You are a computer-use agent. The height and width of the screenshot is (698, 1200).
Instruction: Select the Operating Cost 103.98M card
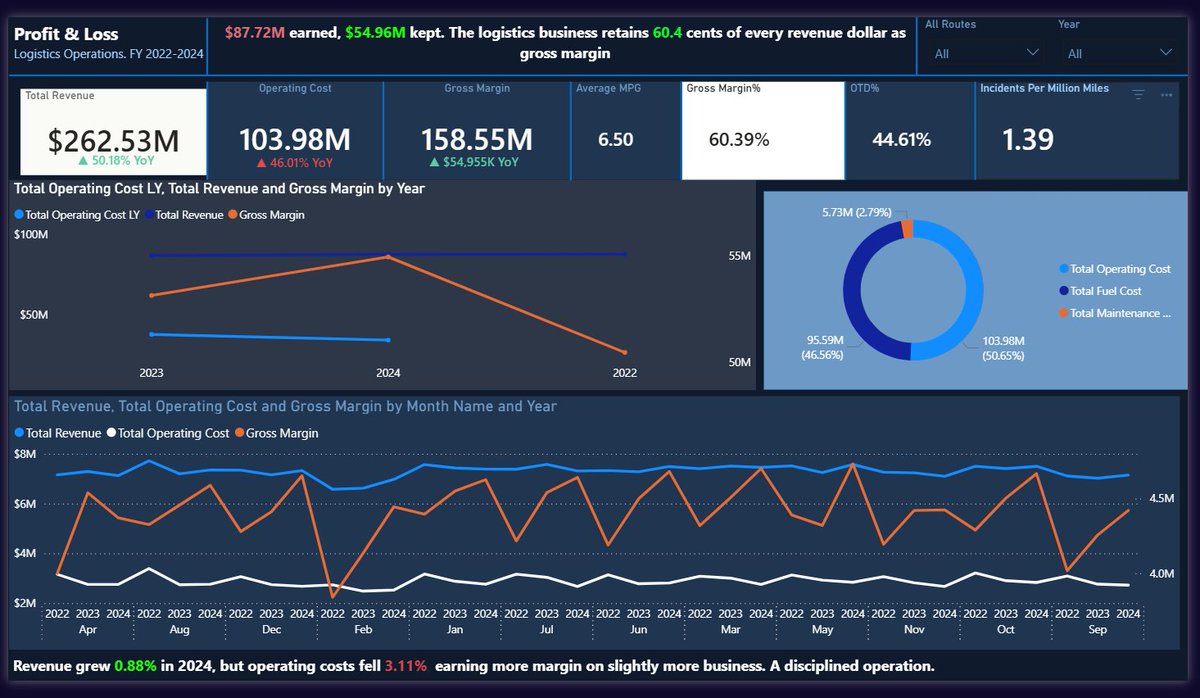(295, 131)
